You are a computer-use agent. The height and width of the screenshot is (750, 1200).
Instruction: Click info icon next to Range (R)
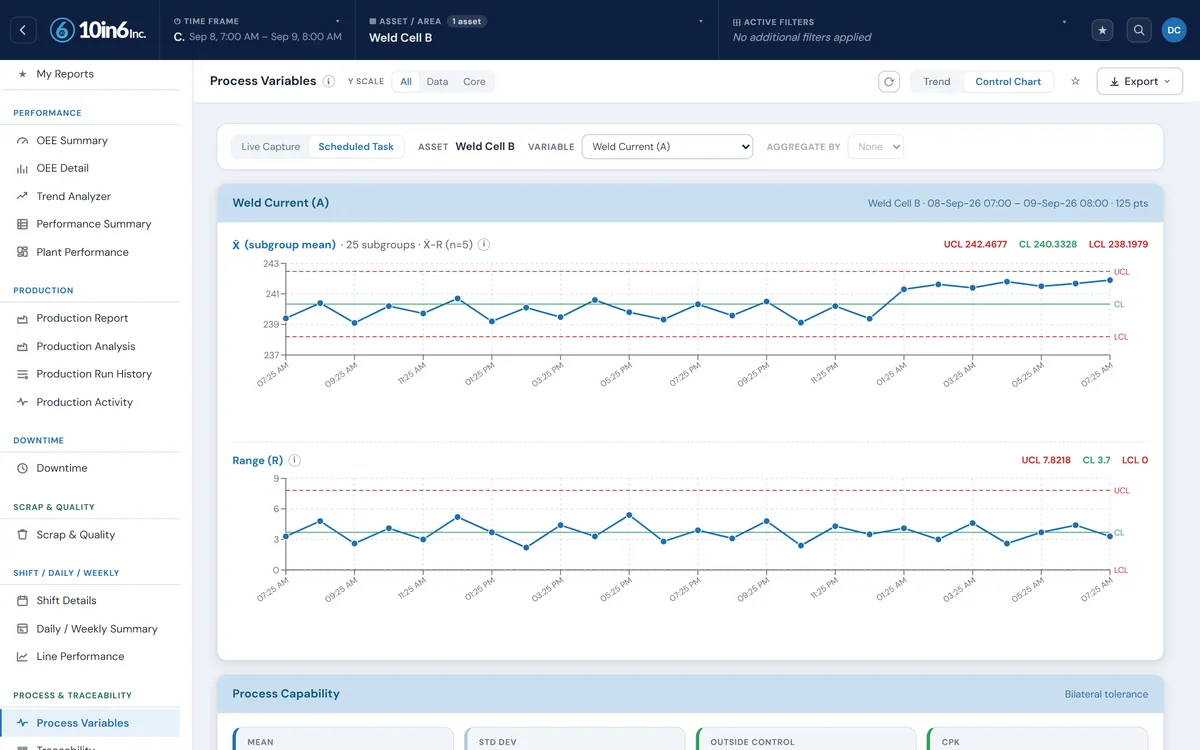(295, 461)
